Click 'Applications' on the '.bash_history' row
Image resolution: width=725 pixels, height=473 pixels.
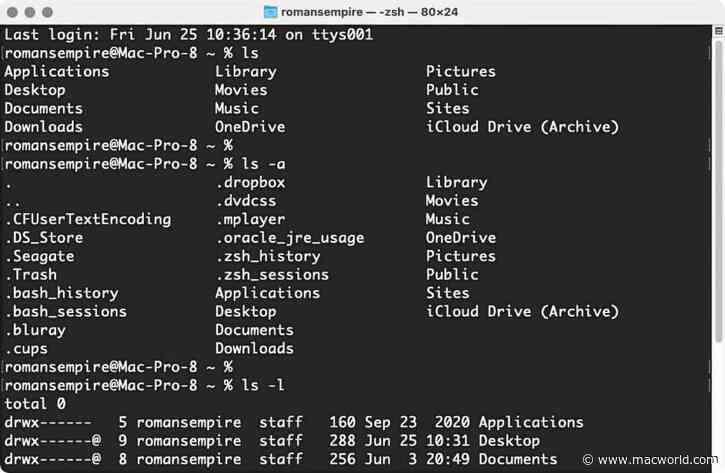click(268, 293)
